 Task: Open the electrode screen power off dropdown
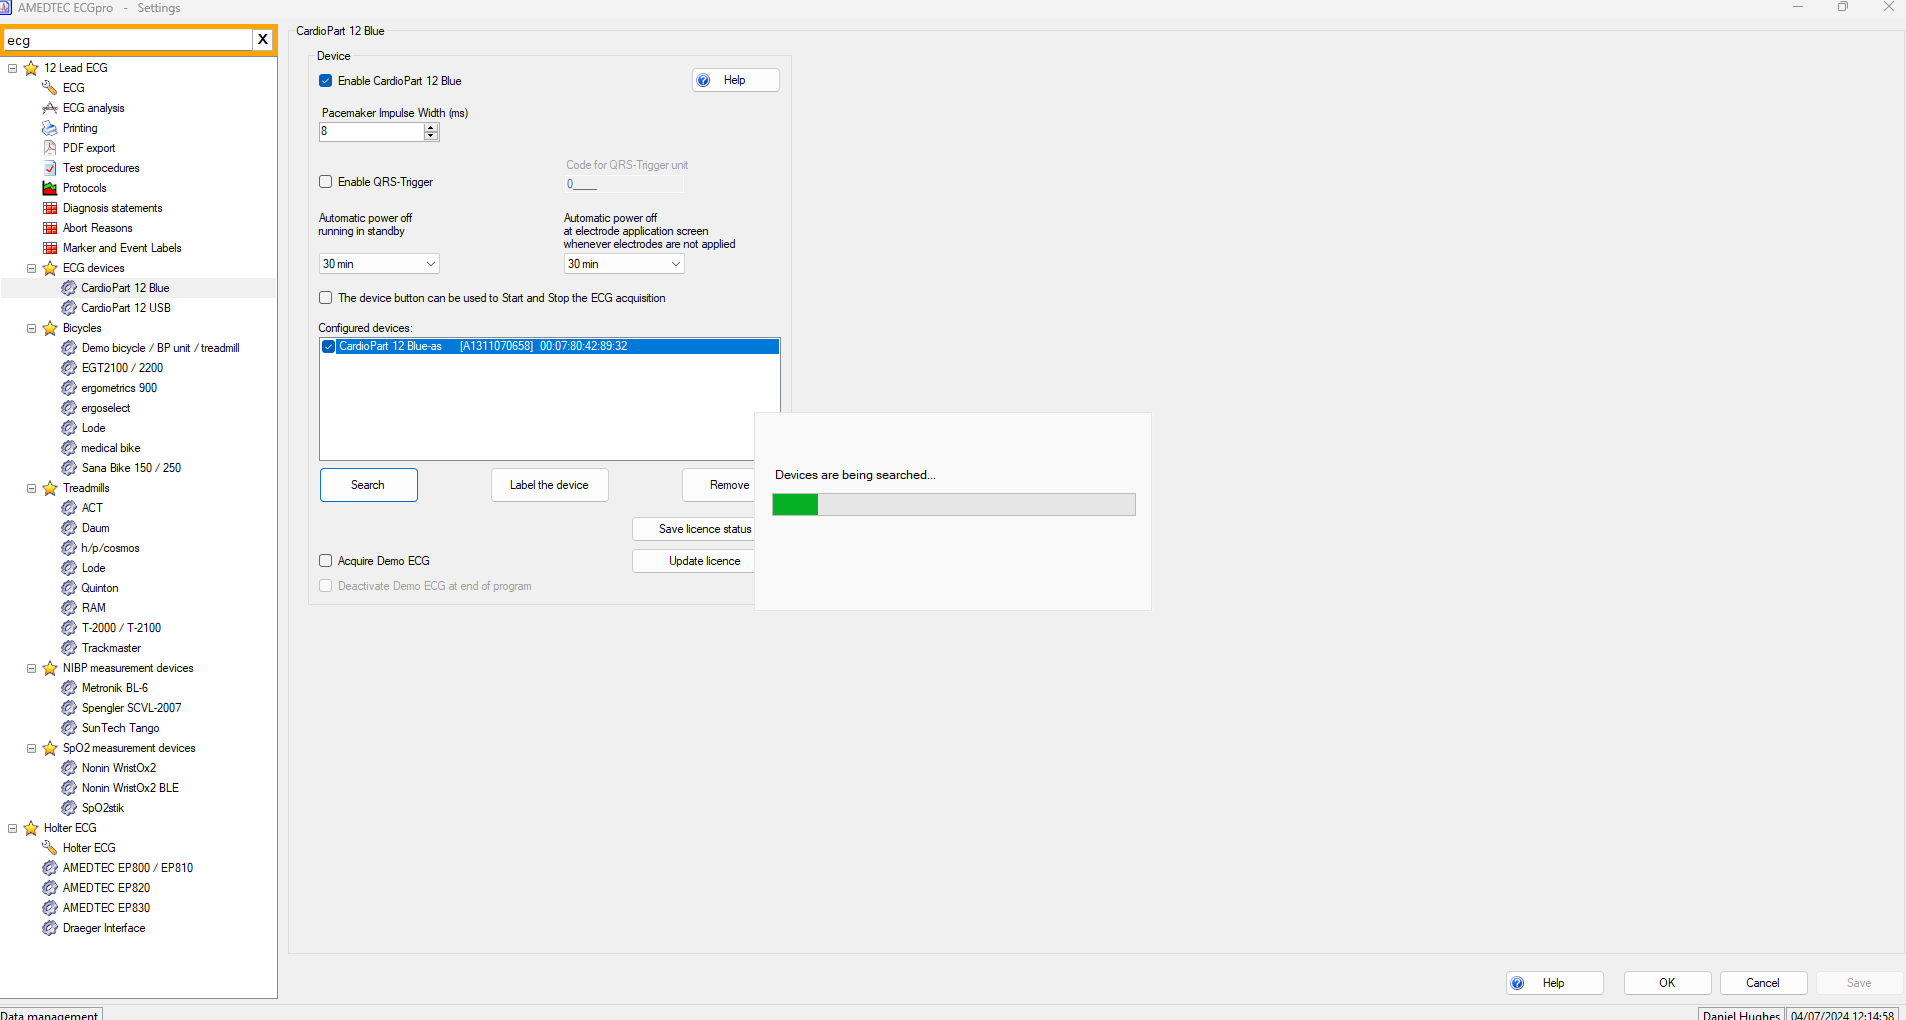(624, 264)
